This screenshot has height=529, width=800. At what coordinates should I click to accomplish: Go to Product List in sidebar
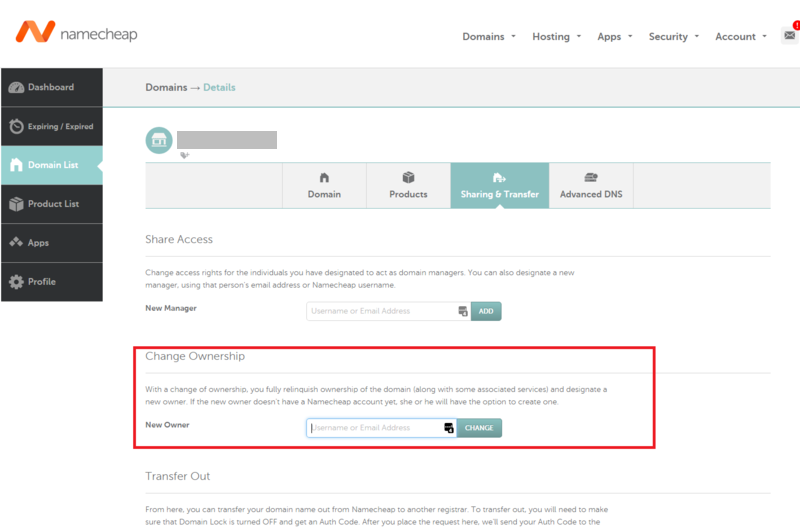coord(51,204)
